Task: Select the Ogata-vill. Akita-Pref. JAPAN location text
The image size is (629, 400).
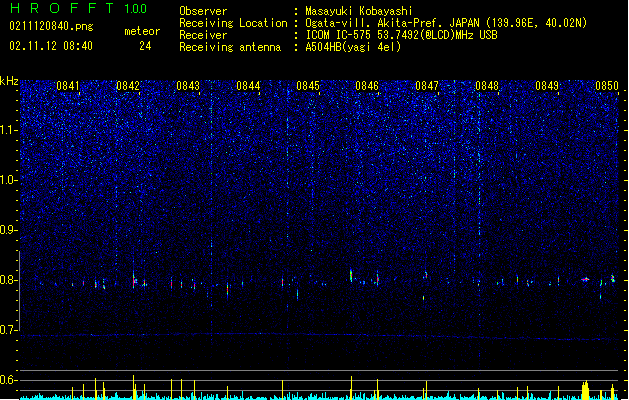Action: pyautogui.click(x=446, y=23)
